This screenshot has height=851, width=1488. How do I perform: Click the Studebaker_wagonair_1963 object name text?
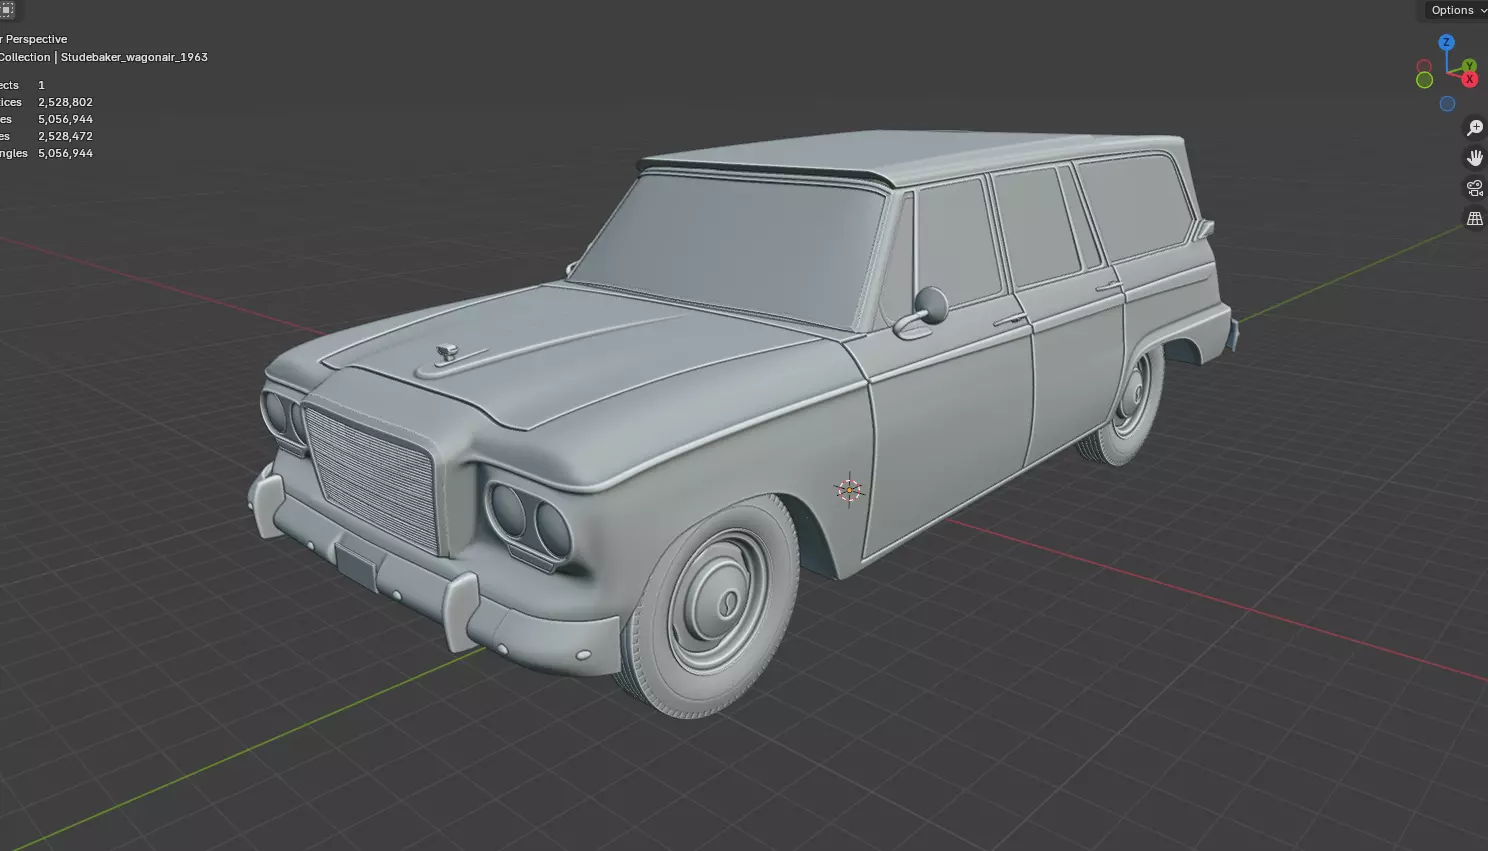[x=134, y=57]
